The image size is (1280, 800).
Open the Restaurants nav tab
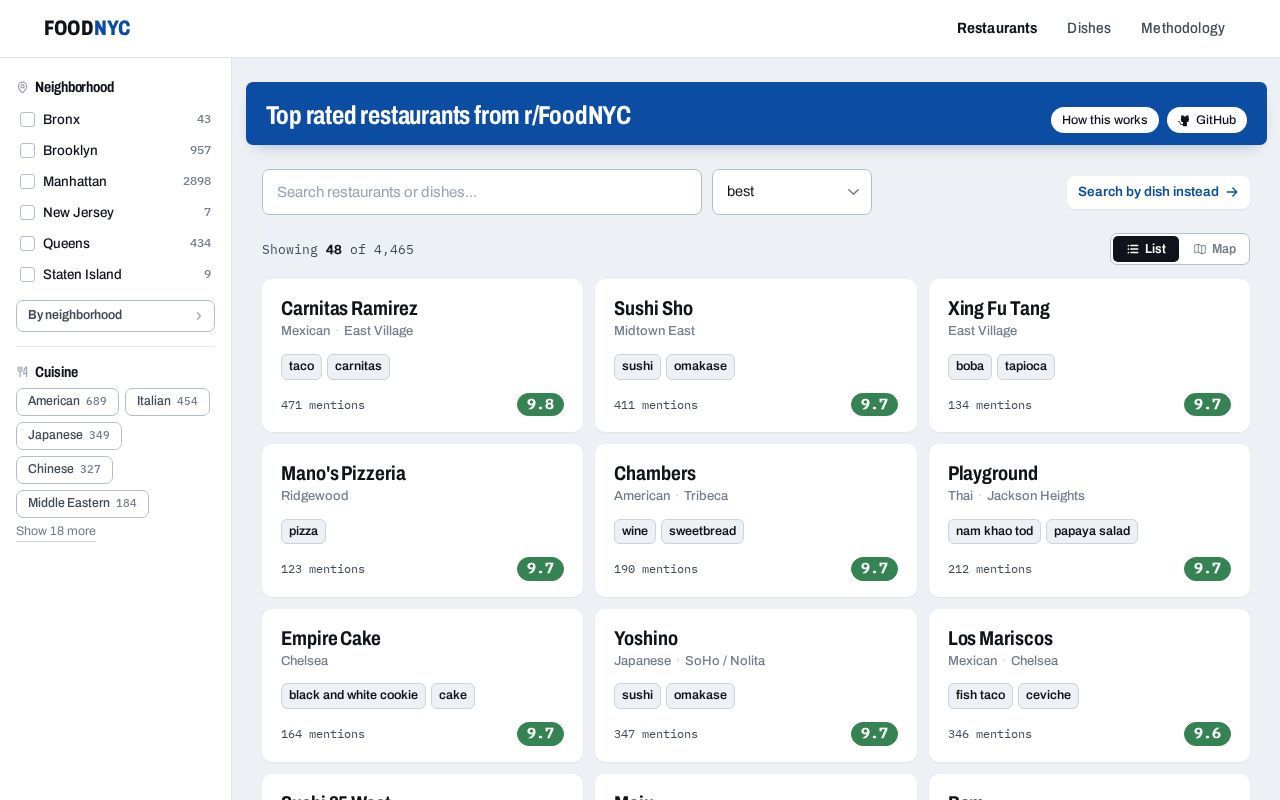pyautogui.click(x=997, y=28)
